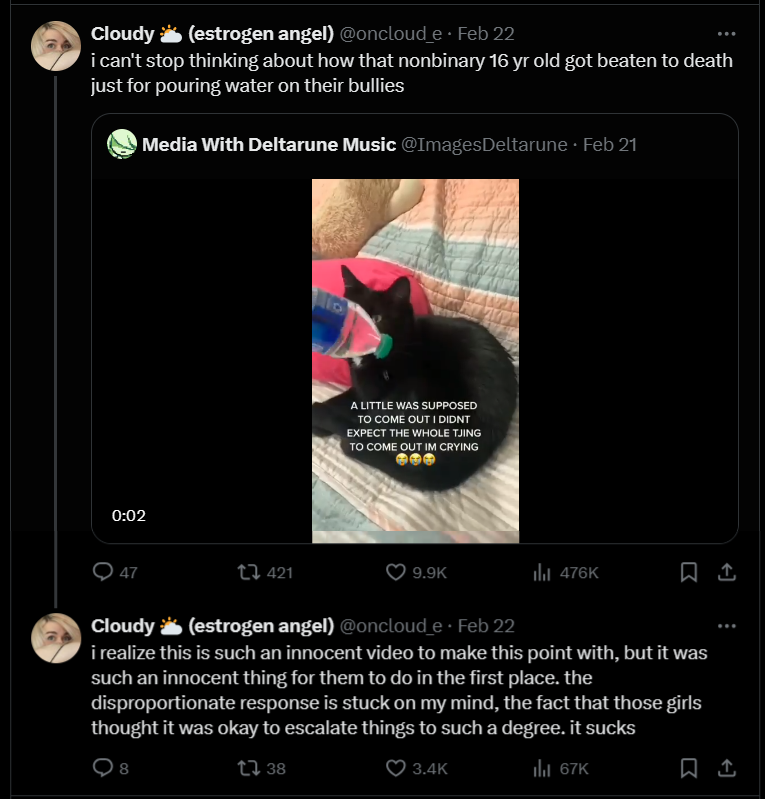This screenshot has height=799, width=765.
Task: Open Media With Deltarune Music profile name
Action: (x=269, y=145)
